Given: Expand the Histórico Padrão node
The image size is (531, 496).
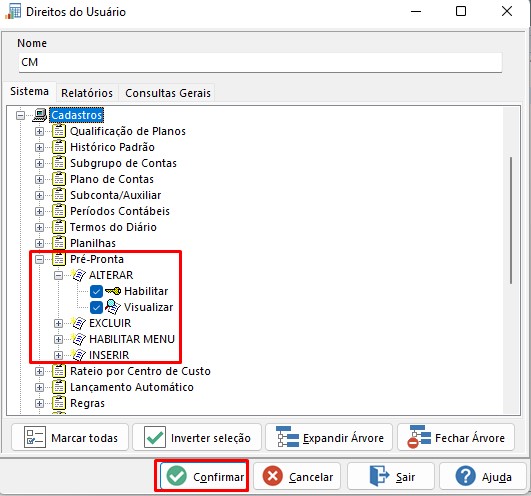Looking at the screenshot, I should click(x=39, y=147).
